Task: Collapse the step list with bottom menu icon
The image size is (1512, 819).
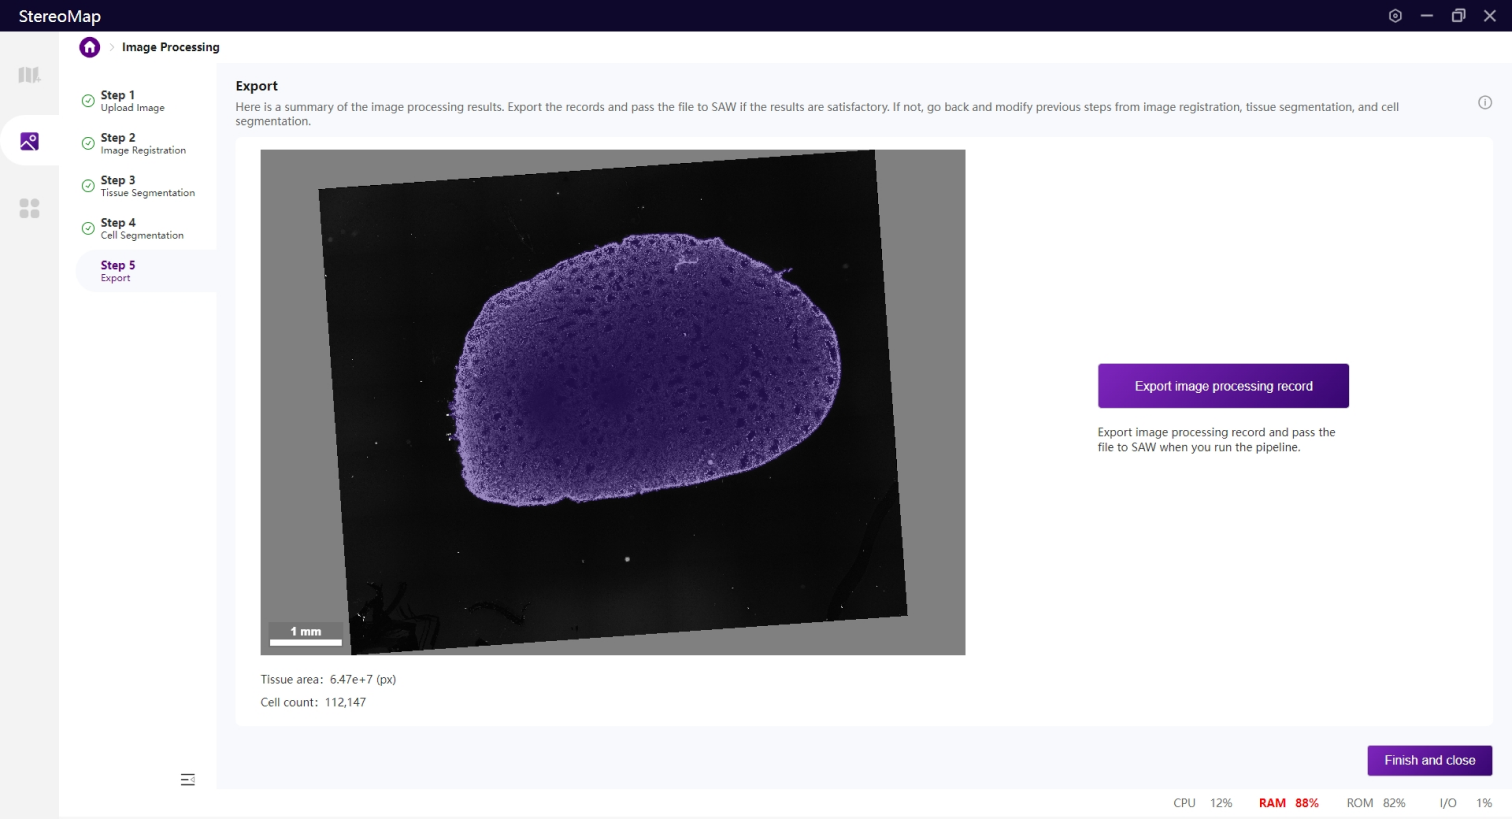Action: tap(187, 780)
